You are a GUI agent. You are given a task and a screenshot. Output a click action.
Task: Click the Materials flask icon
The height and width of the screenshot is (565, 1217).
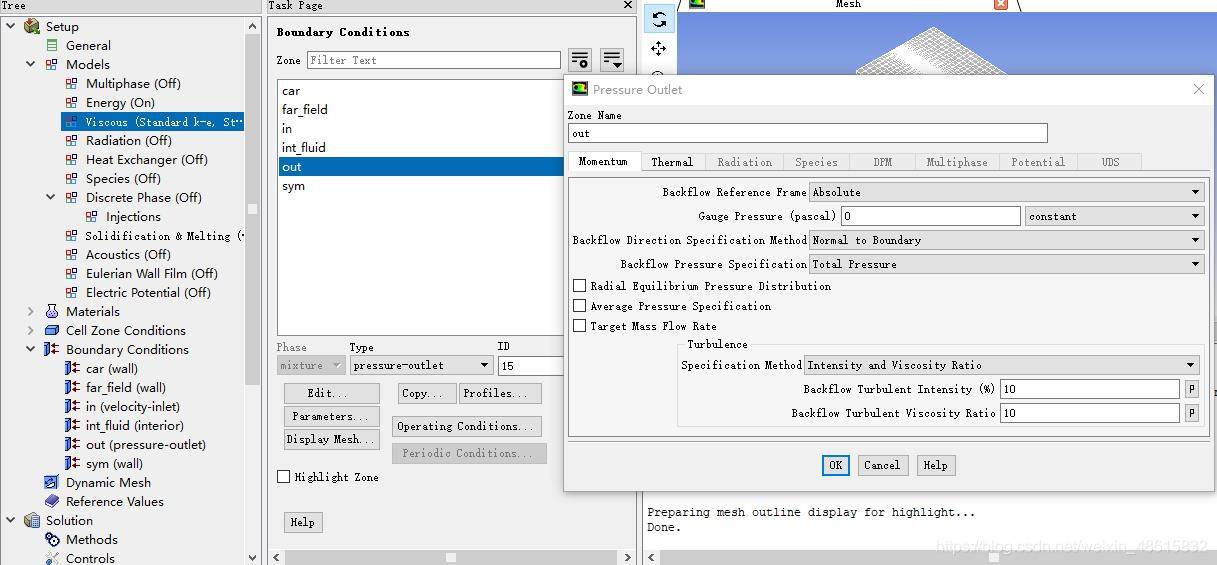(x=52, y=311)
